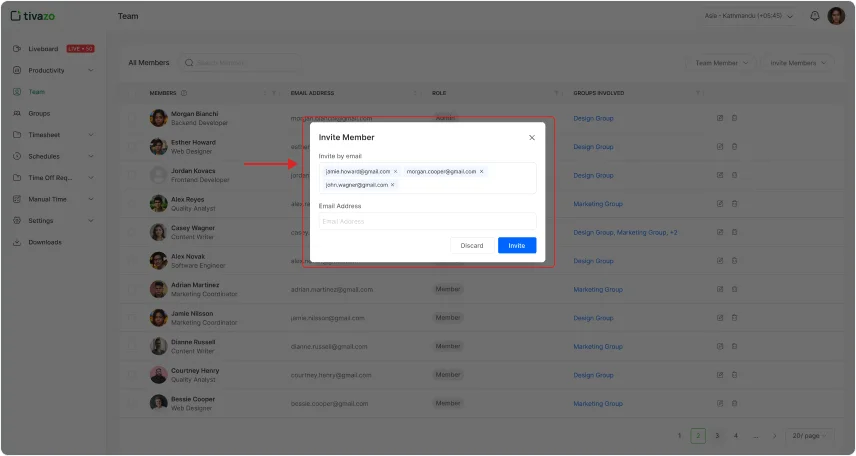This screenshot has height=456, width=856.
Task: Click the Downloads sidebar icon
Action: pyautogui.click(x=17, y=242)
